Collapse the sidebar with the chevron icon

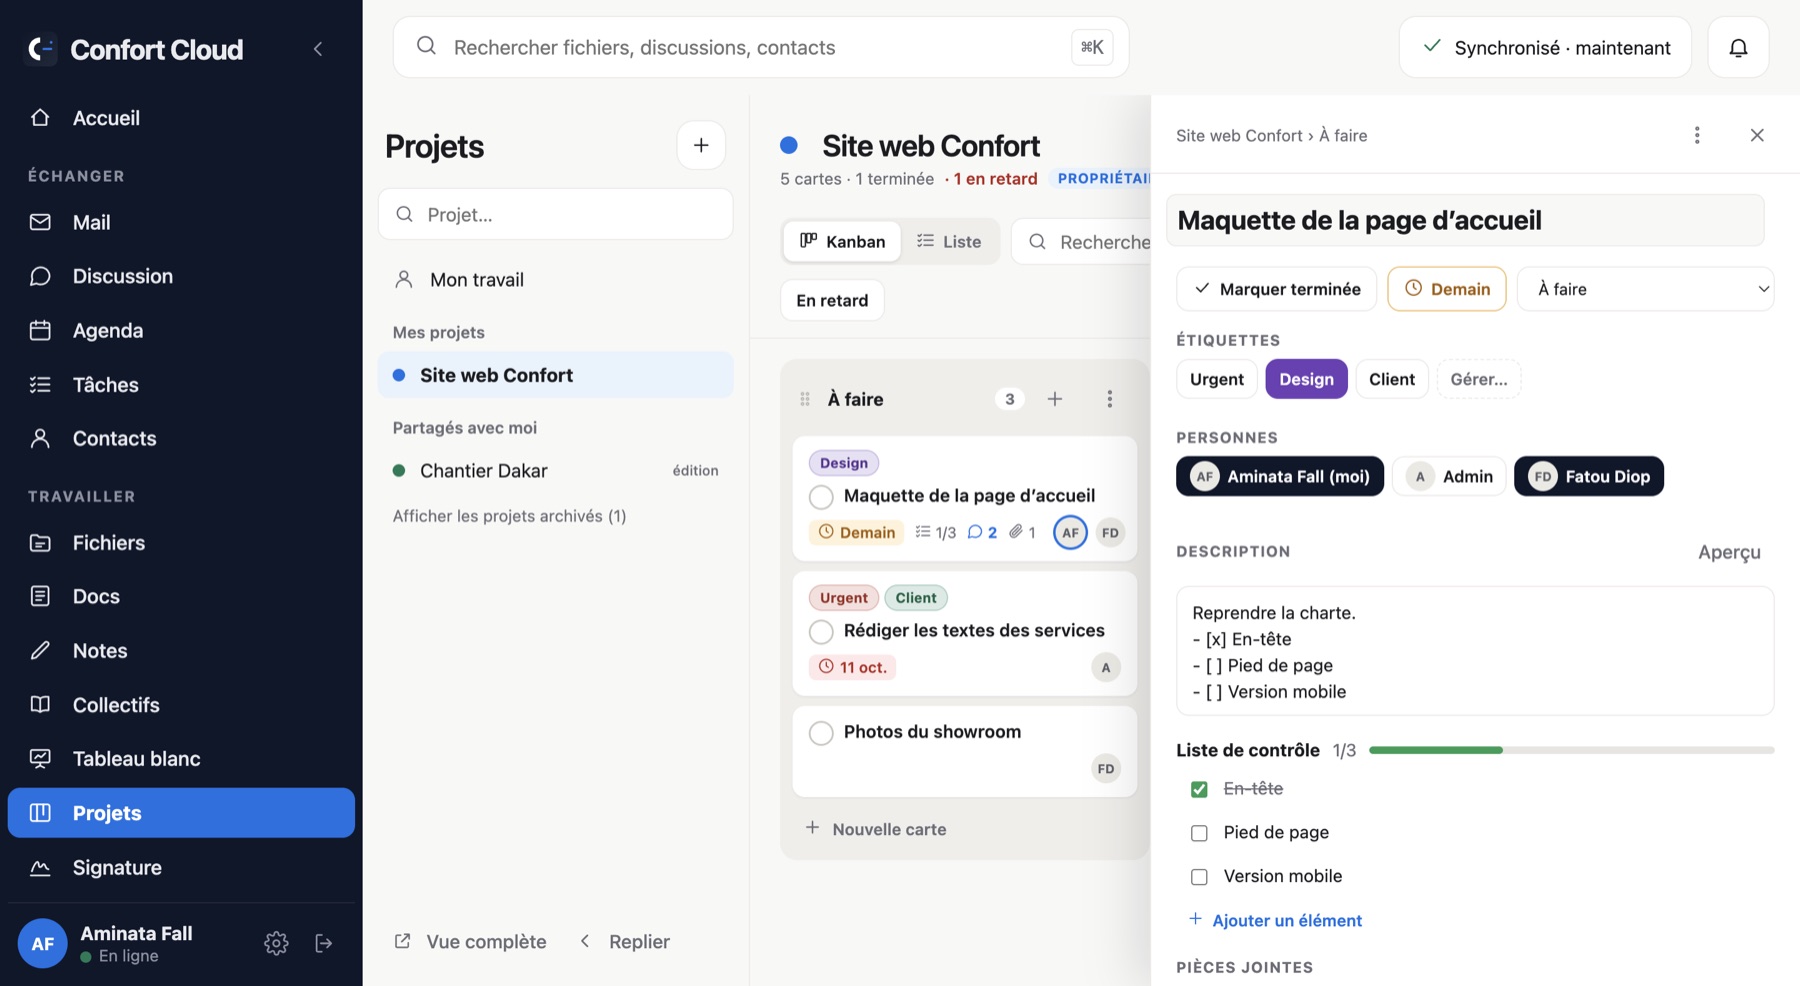(x=318, y=49)
